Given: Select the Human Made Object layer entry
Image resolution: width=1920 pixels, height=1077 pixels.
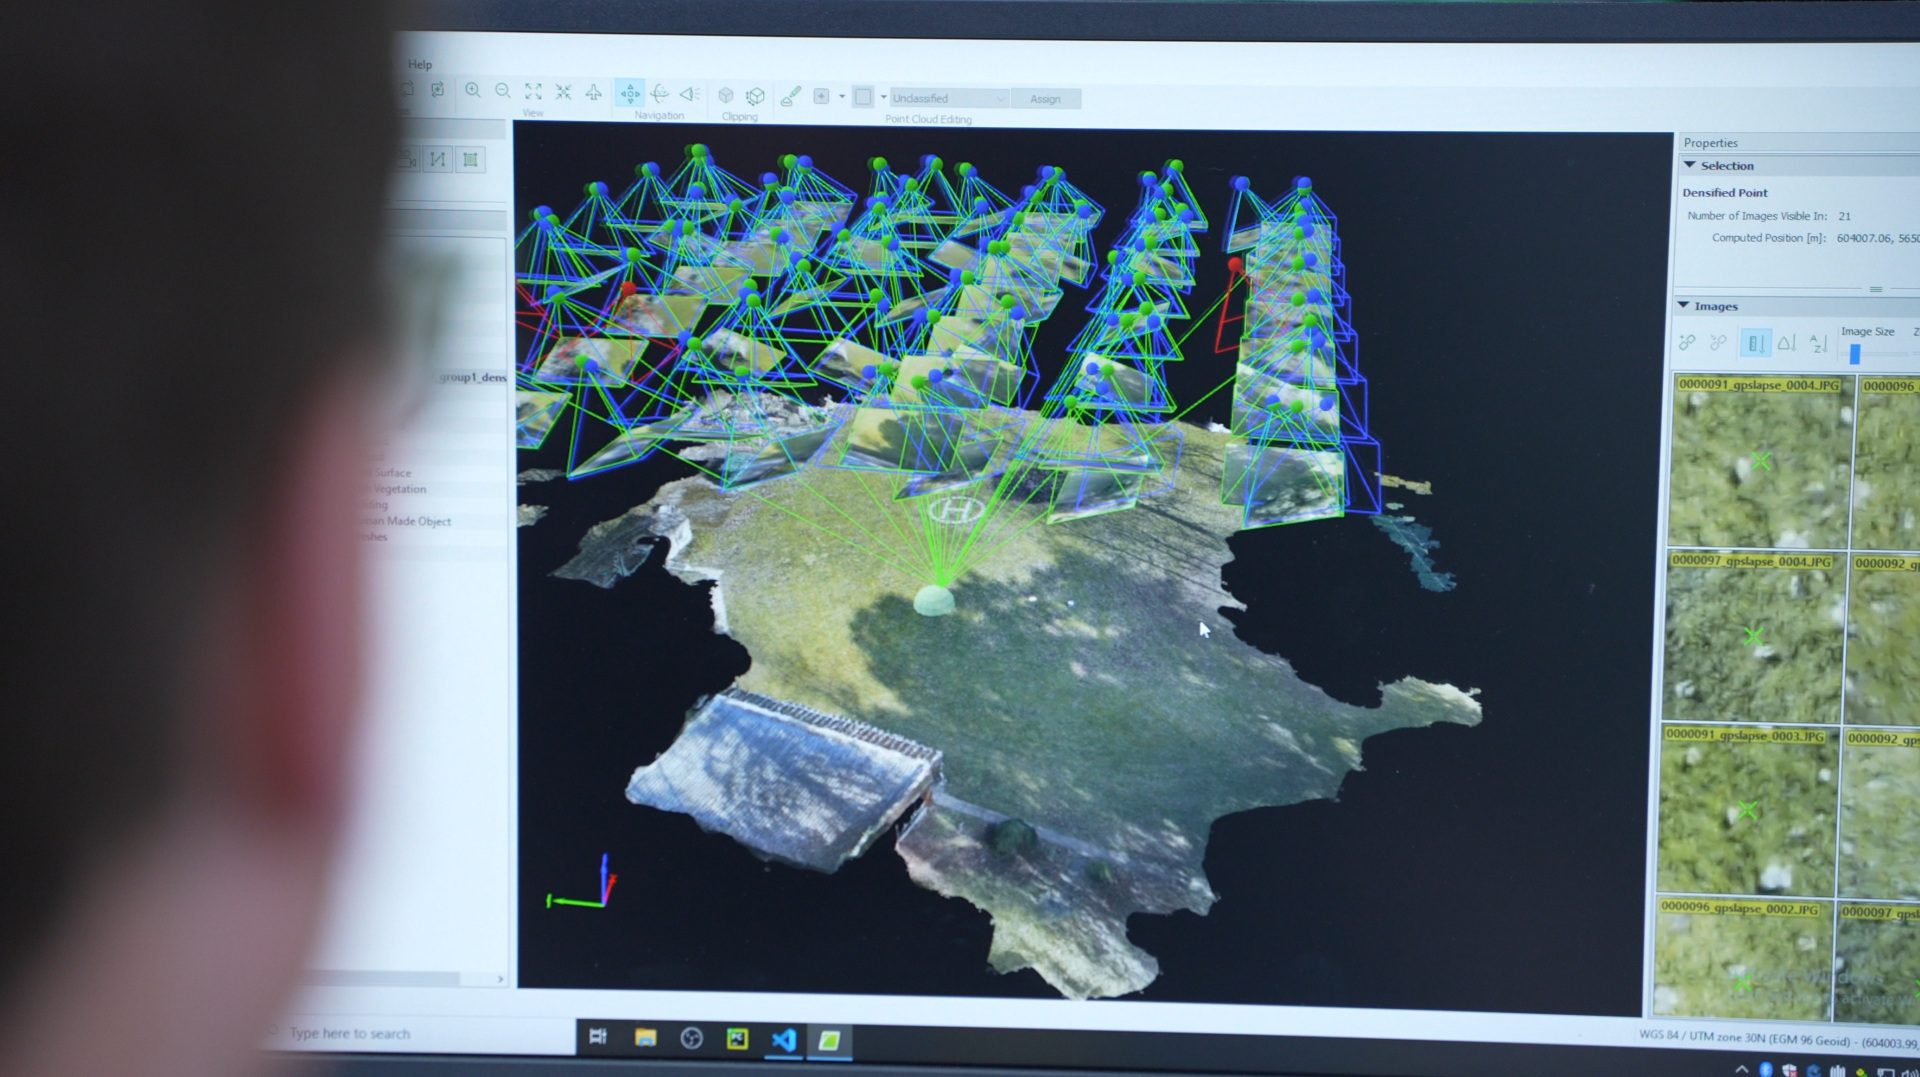Looking at the screenshot, I should tap(405, 521).
